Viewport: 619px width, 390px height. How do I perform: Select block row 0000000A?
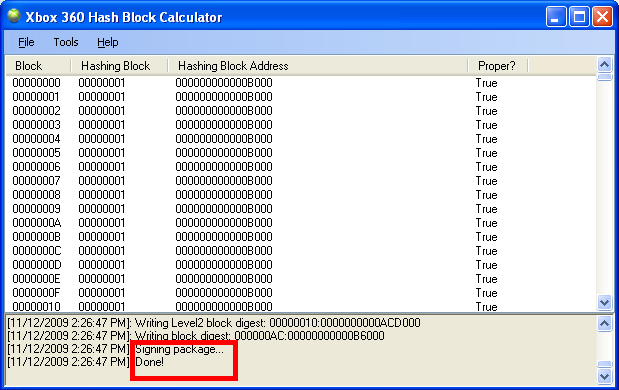301,223
